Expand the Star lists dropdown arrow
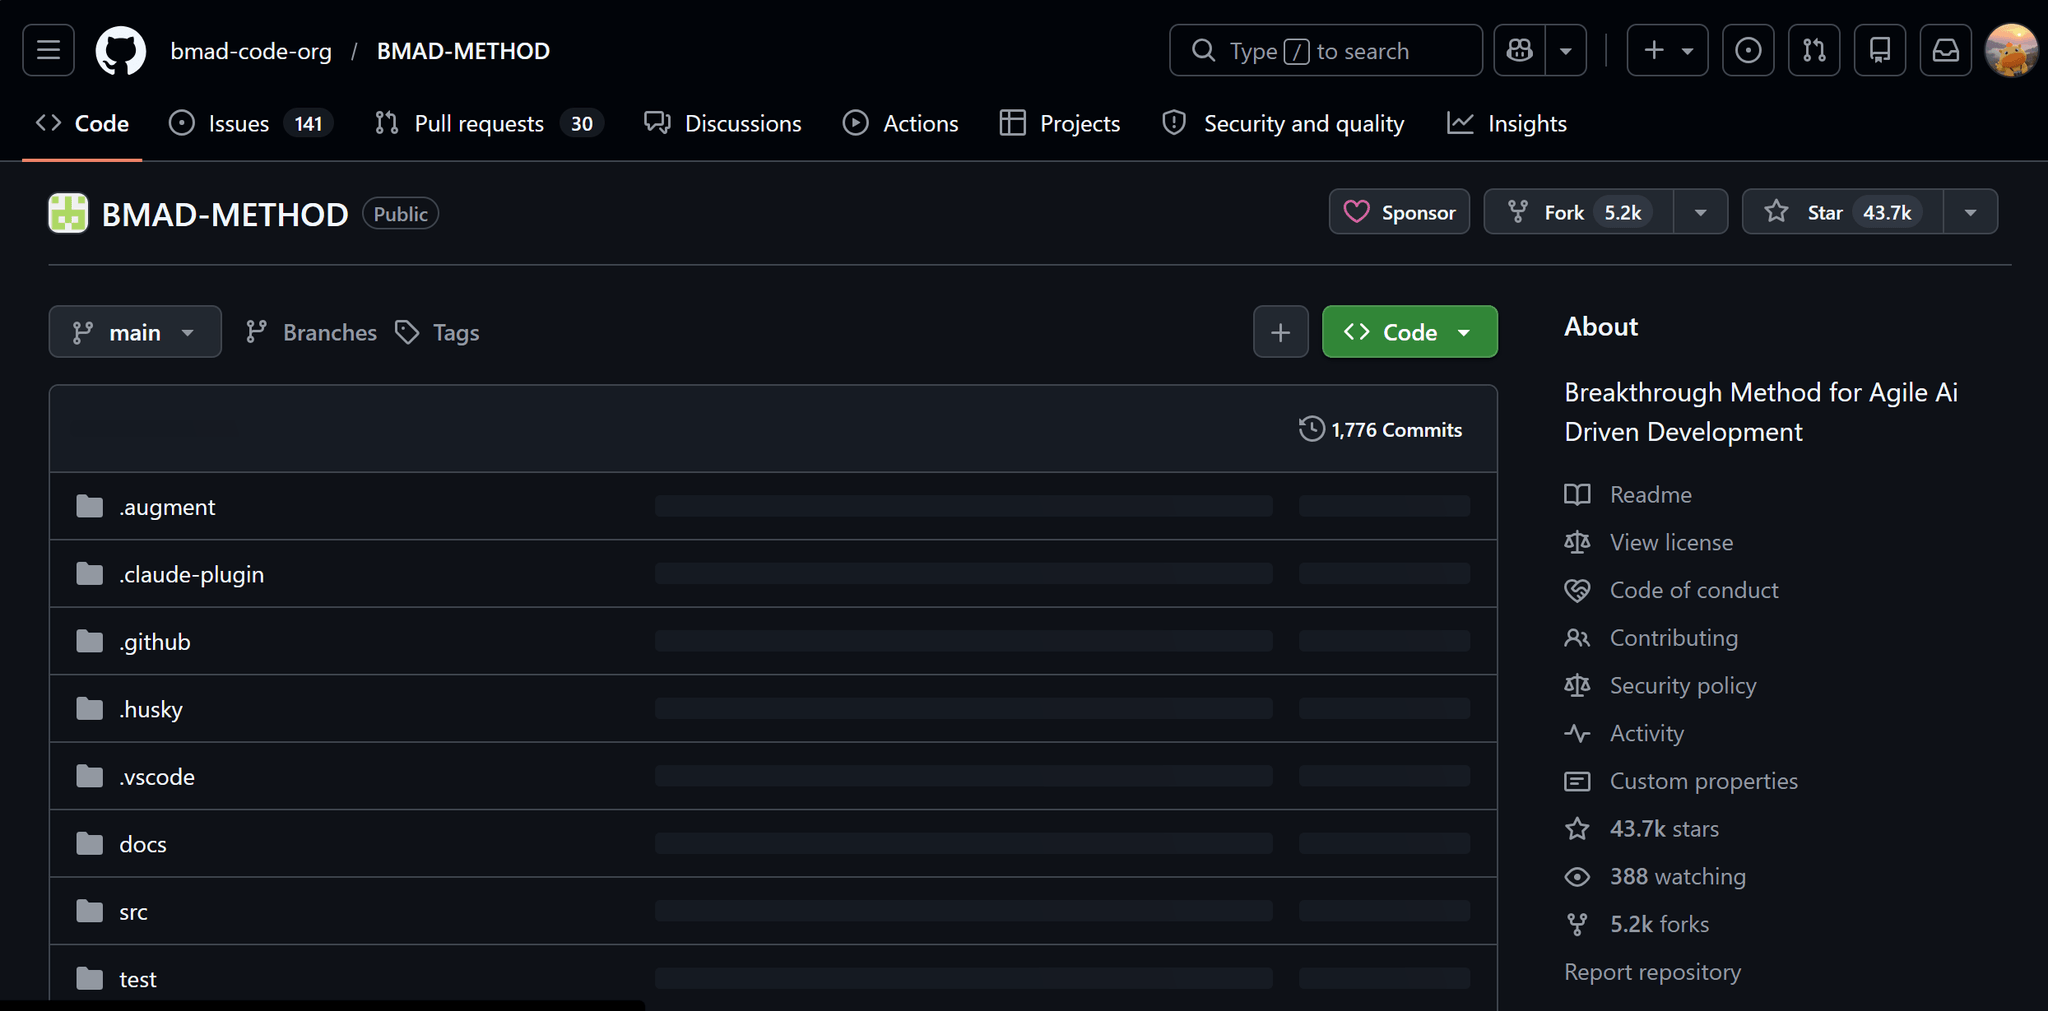 coord(1970,212)
